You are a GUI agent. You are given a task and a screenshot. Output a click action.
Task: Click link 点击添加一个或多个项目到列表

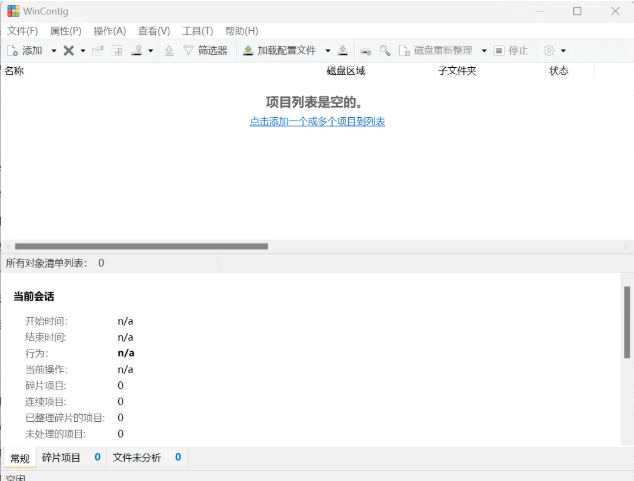point(317,122)
